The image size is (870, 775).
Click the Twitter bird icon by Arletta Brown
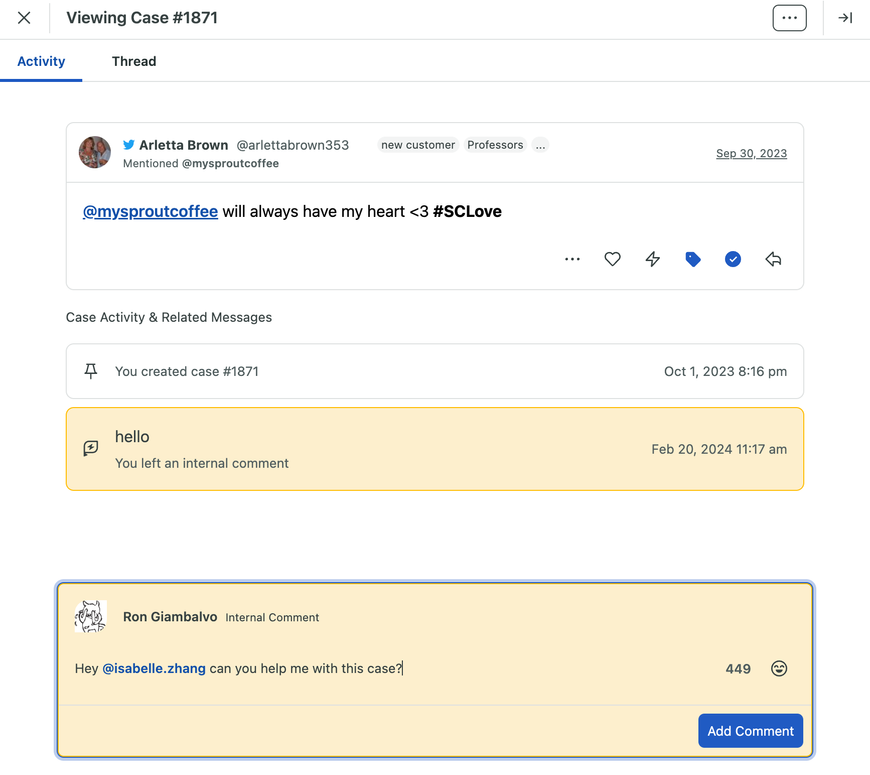[x=129, y=144]
